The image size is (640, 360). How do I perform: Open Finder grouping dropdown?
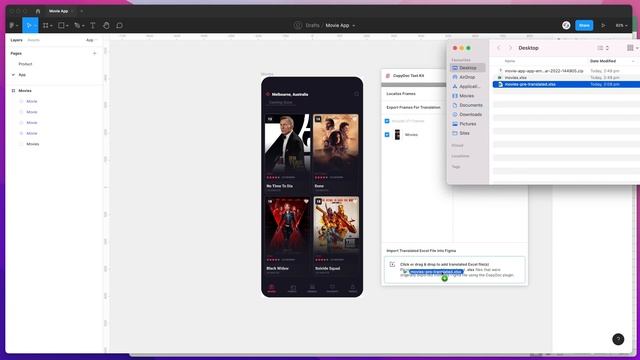point(632,48)
